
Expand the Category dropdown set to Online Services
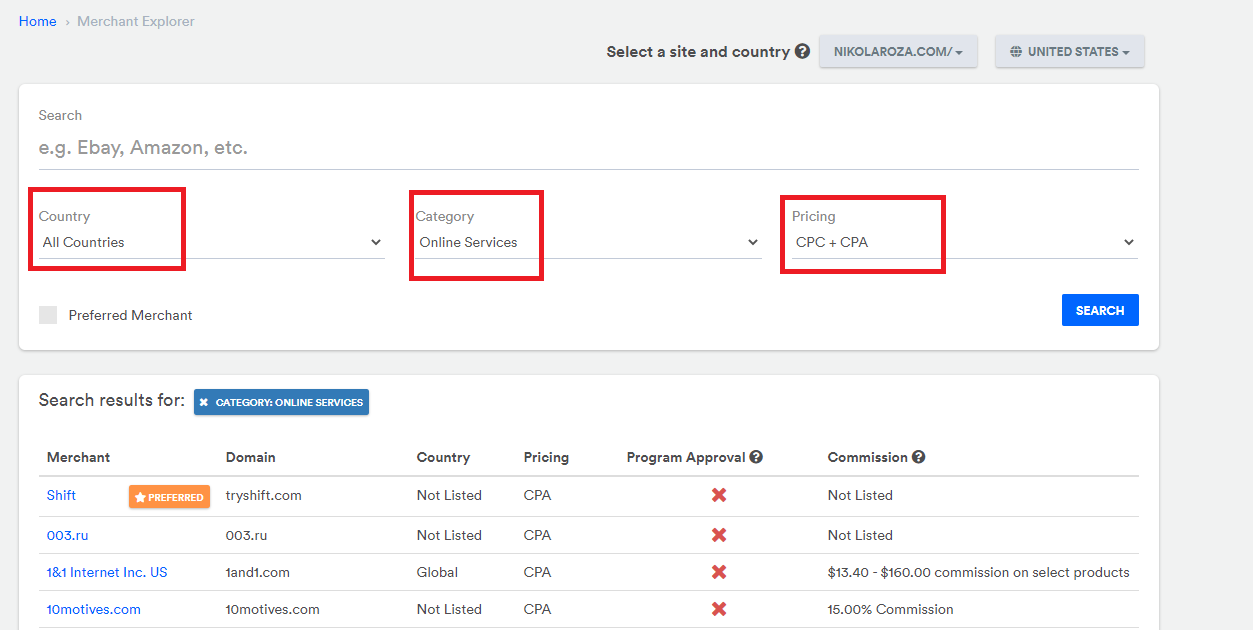point(588,242)
